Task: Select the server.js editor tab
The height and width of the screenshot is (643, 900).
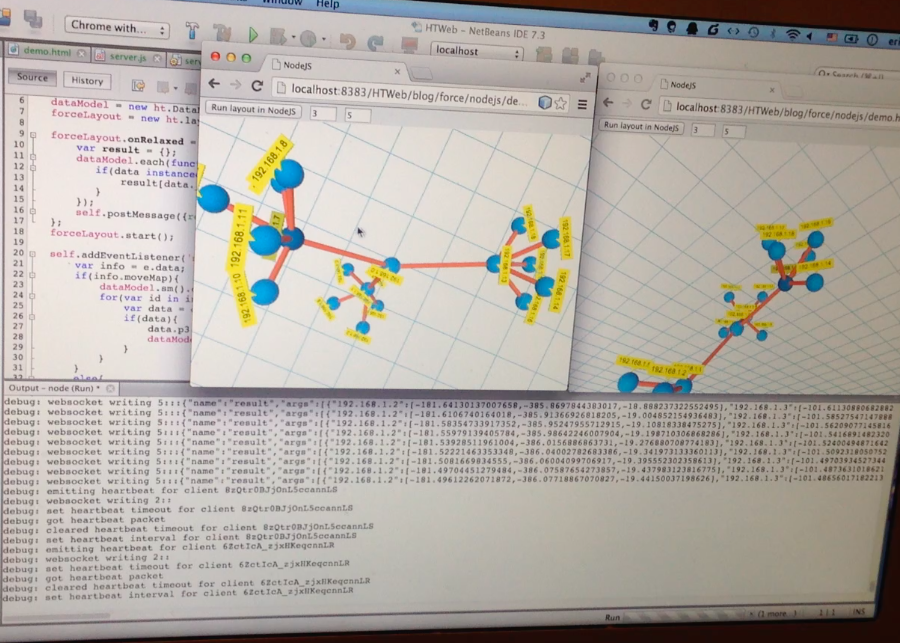Action: [126, 57]
